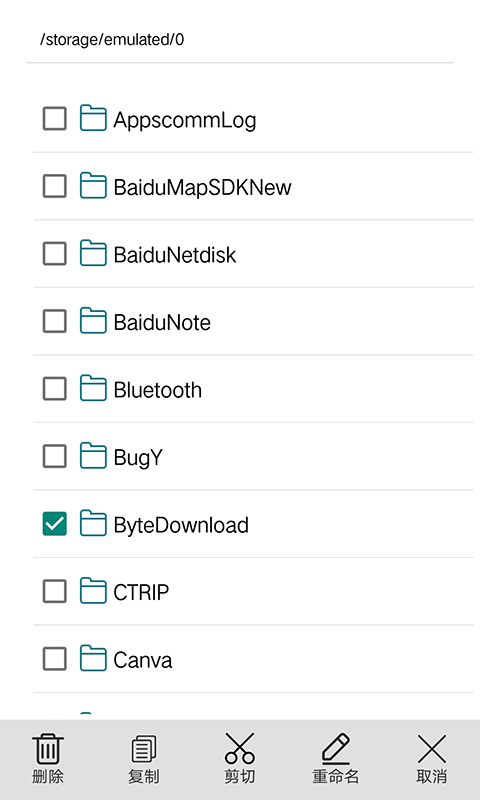
Task: Open the BugY folder label
Action: point(138,458)
